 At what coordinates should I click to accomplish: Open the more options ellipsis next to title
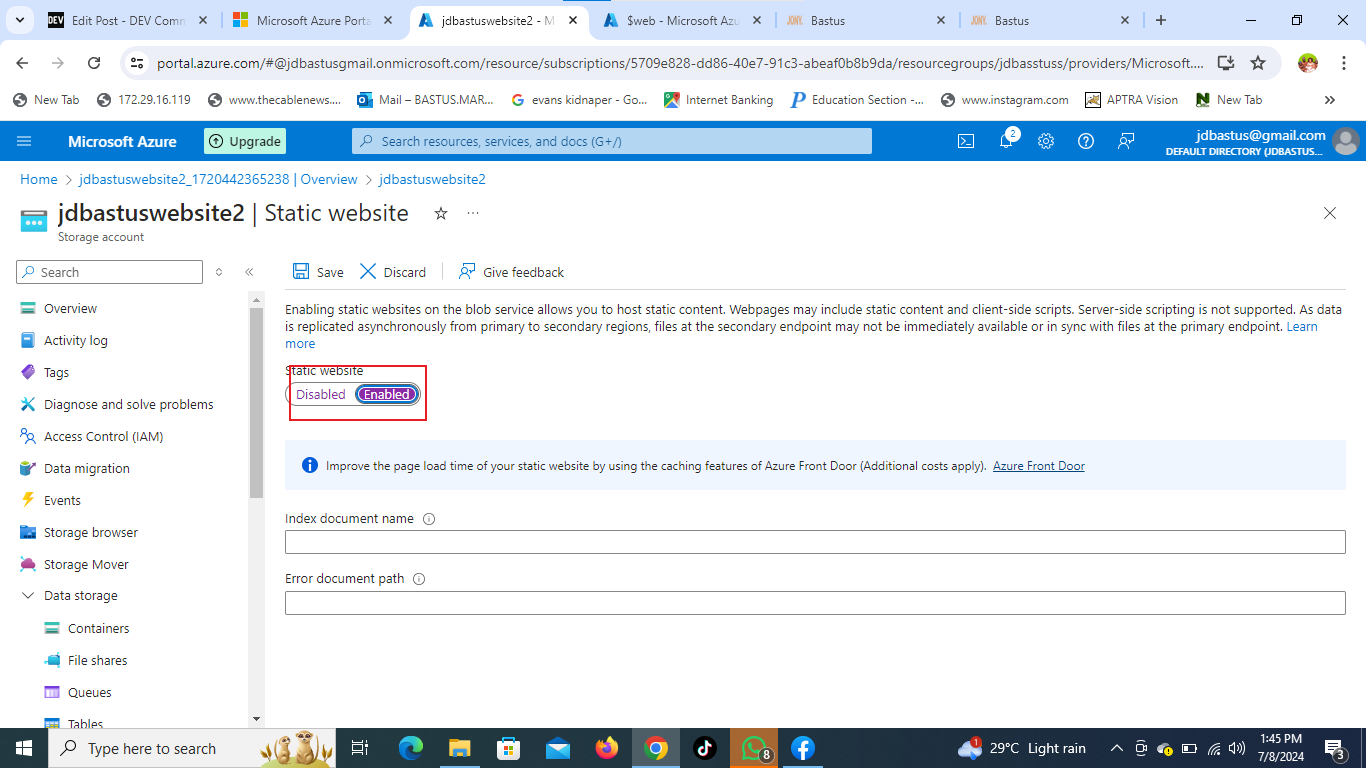coord(473,213)
